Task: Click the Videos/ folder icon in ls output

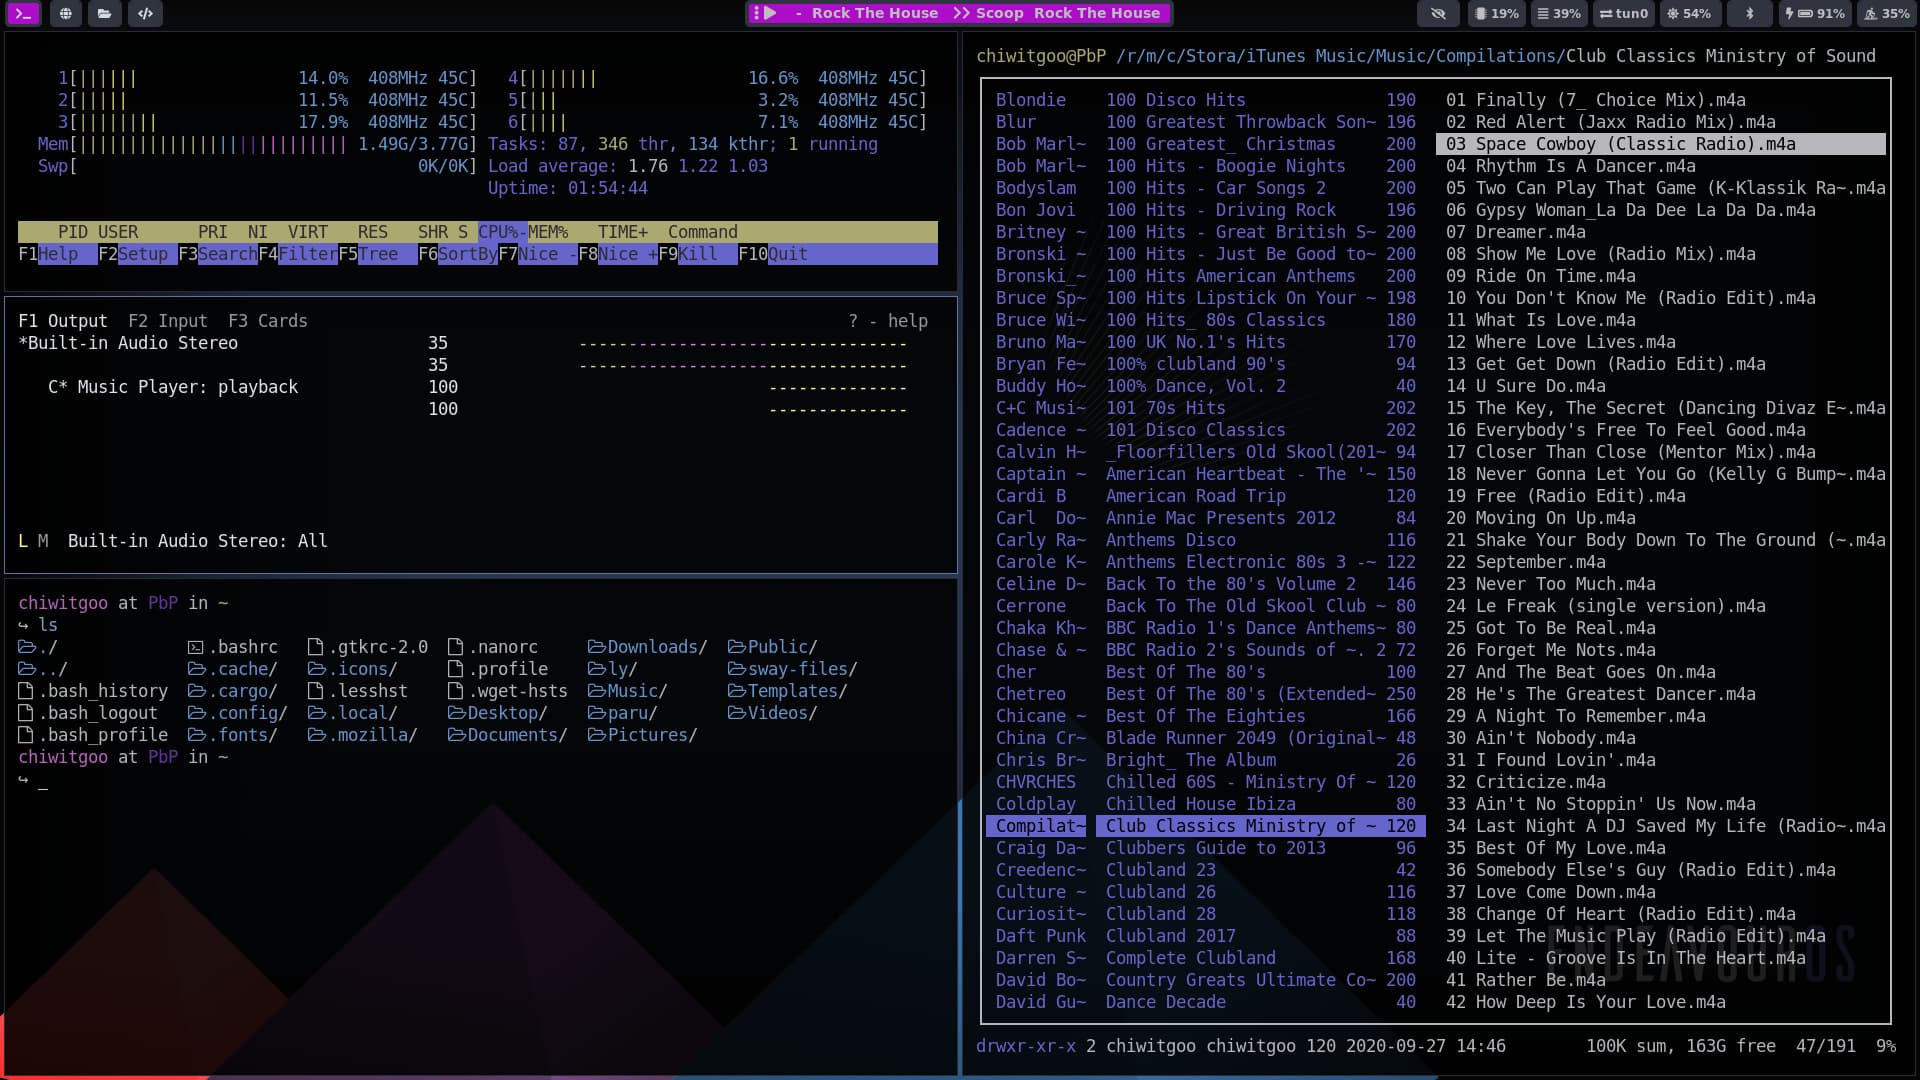Action: click(737, 713)
